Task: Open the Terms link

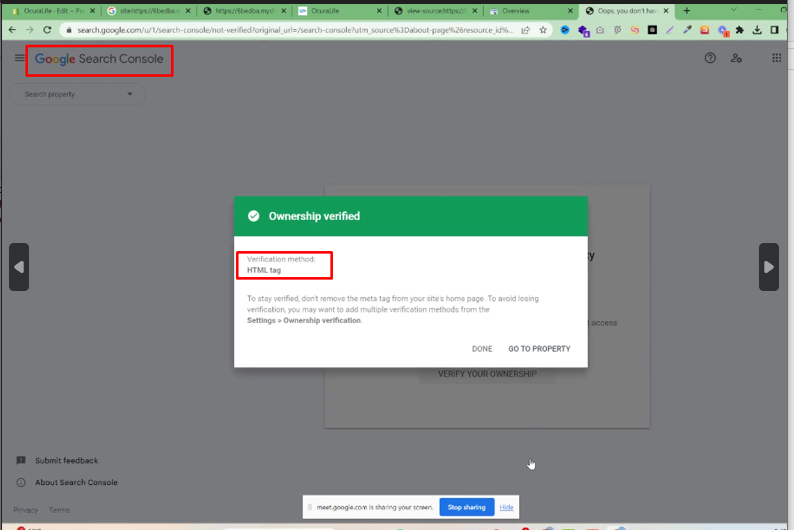Action: tap(59, 510)
